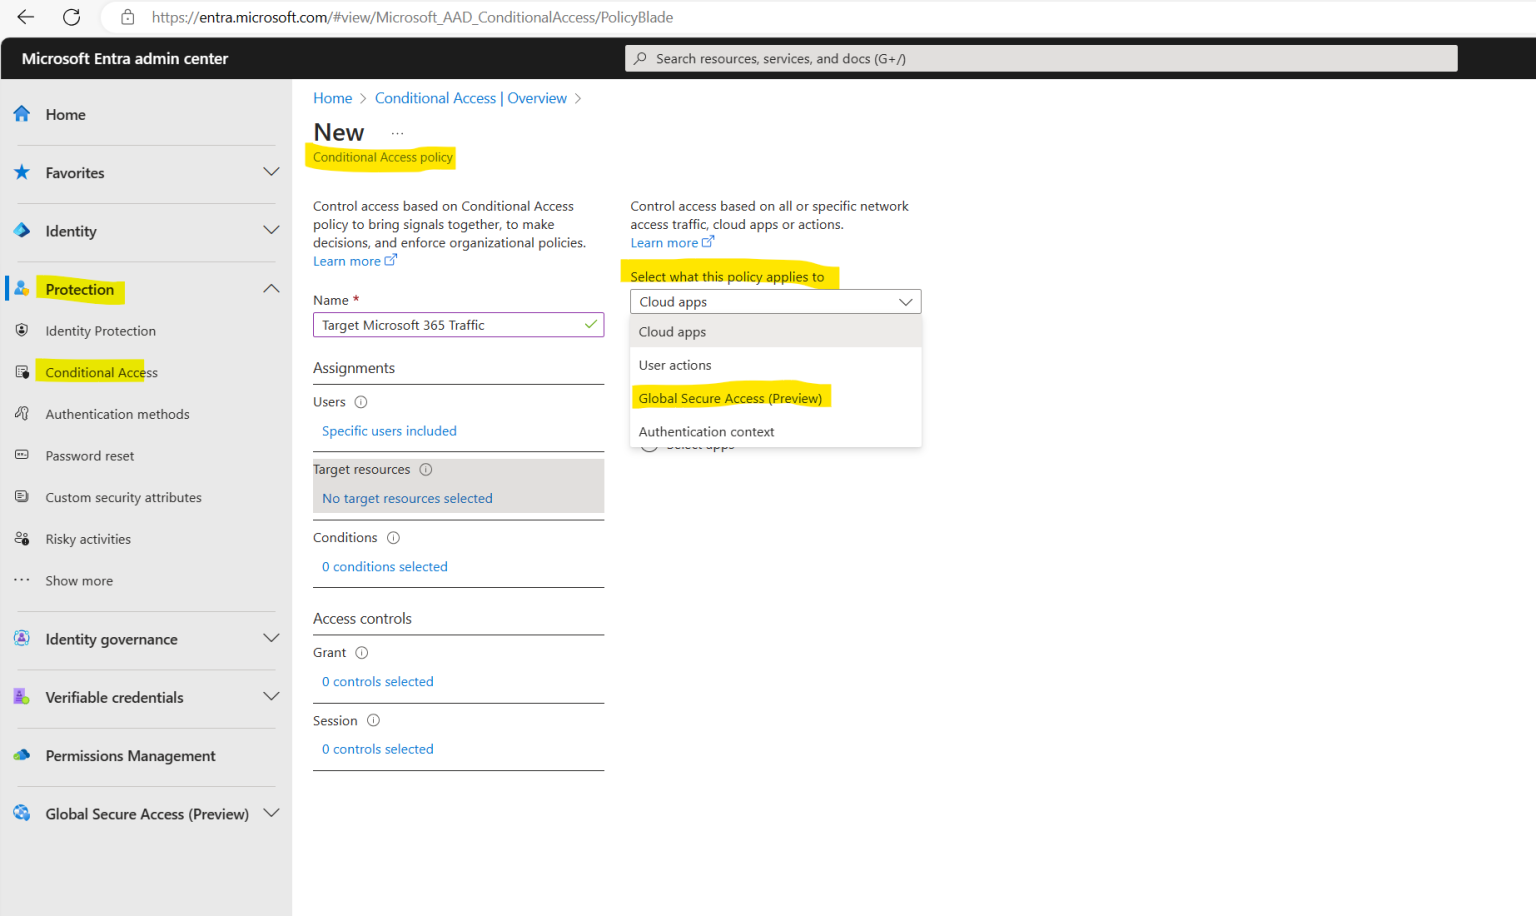The image size is (1536, 916).
Task: Click the Password reset icon
Action: pos(22,455)
